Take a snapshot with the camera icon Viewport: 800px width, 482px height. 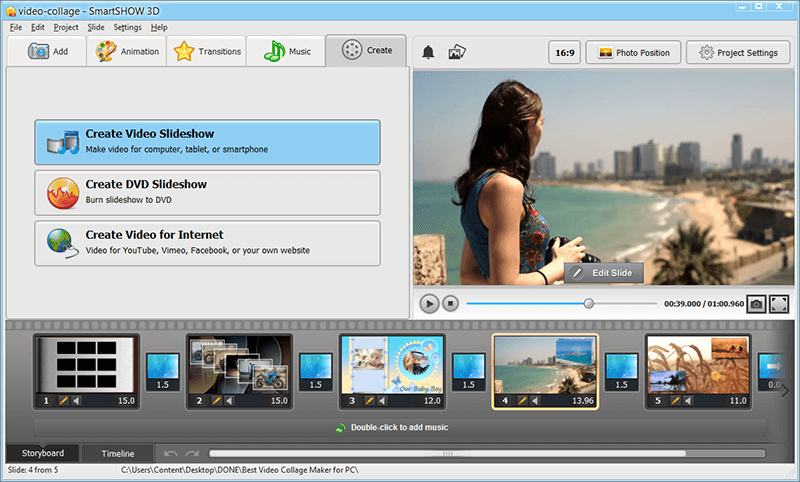[756, 304]
